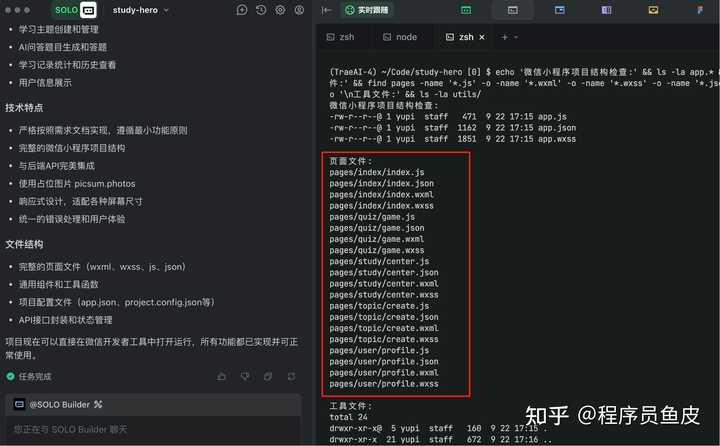Click the 文件结构 heading
The width and height of the screenshot is (720, 446).
24,244
